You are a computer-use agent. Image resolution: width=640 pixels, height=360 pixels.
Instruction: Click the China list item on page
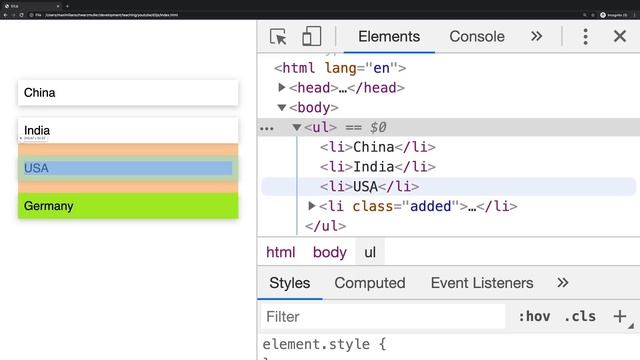(128, 93)
